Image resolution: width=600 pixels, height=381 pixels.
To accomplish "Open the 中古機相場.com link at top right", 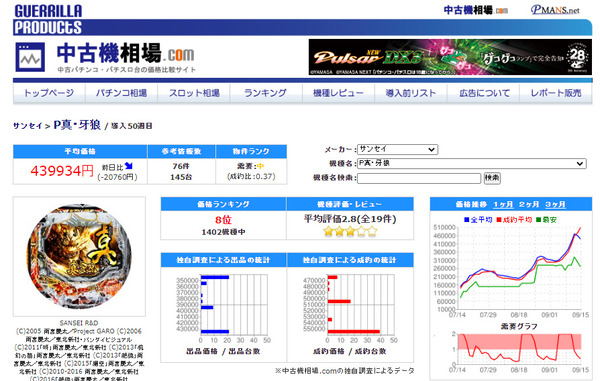I will [x=476, y=10].
